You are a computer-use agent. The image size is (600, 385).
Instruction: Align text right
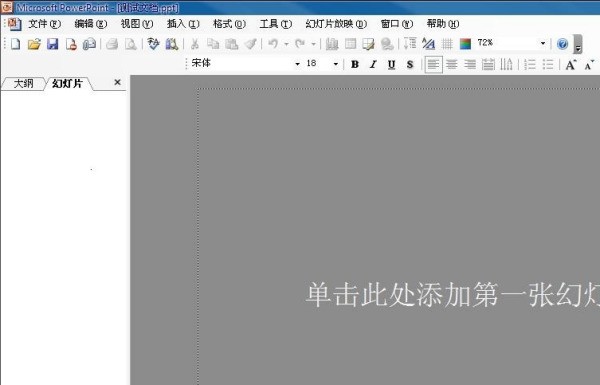[x=470, y=64]
